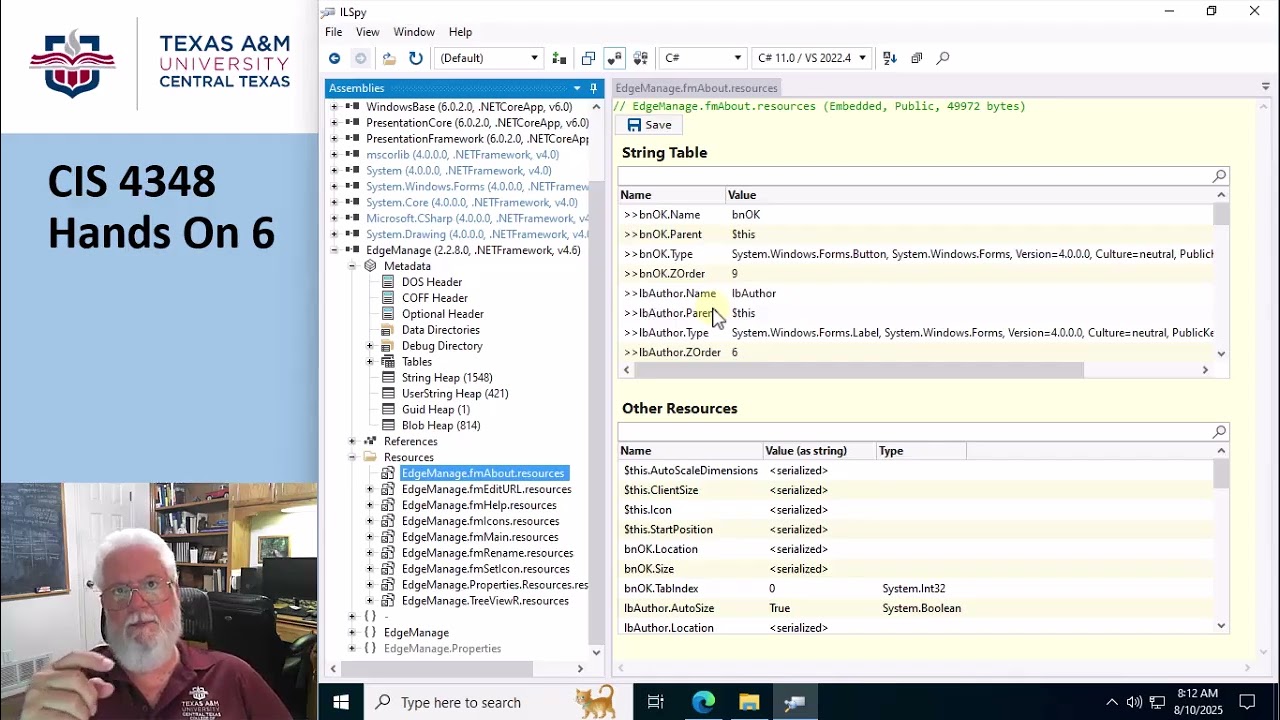Launch Microsoft Edge from the taskbar

coord(703,702)
